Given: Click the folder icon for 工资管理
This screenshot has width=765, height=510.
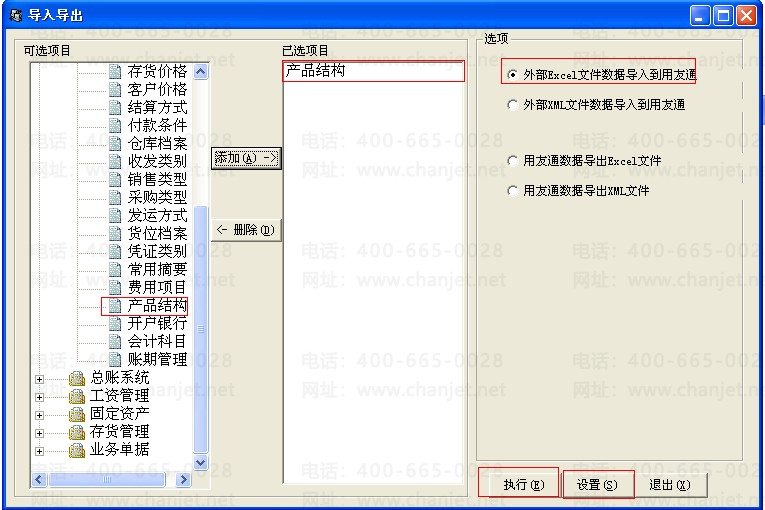Looking at the screenshot, I should pyautogui.click(x=77, y=396).
